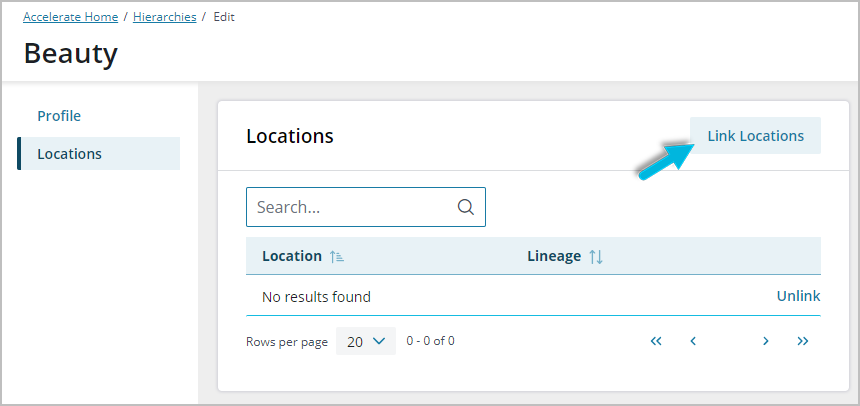Open the Accelerate Home breadcrumb link
Screen dimensions: 860x406
(x=70, y=17)
